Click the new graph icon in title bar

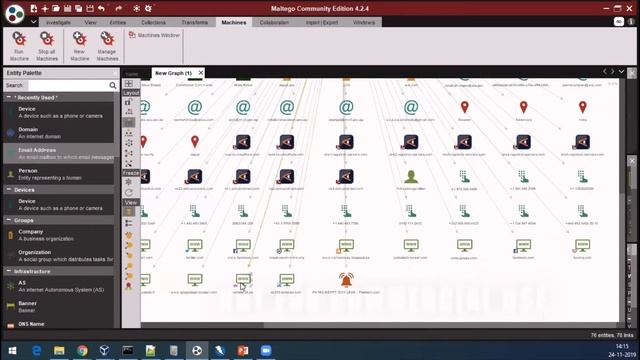tap(34, 8)
